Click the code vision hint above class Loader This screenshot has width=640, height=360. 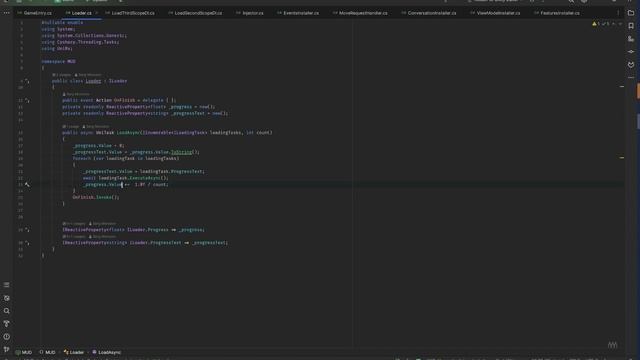click(x=77, y=75)
